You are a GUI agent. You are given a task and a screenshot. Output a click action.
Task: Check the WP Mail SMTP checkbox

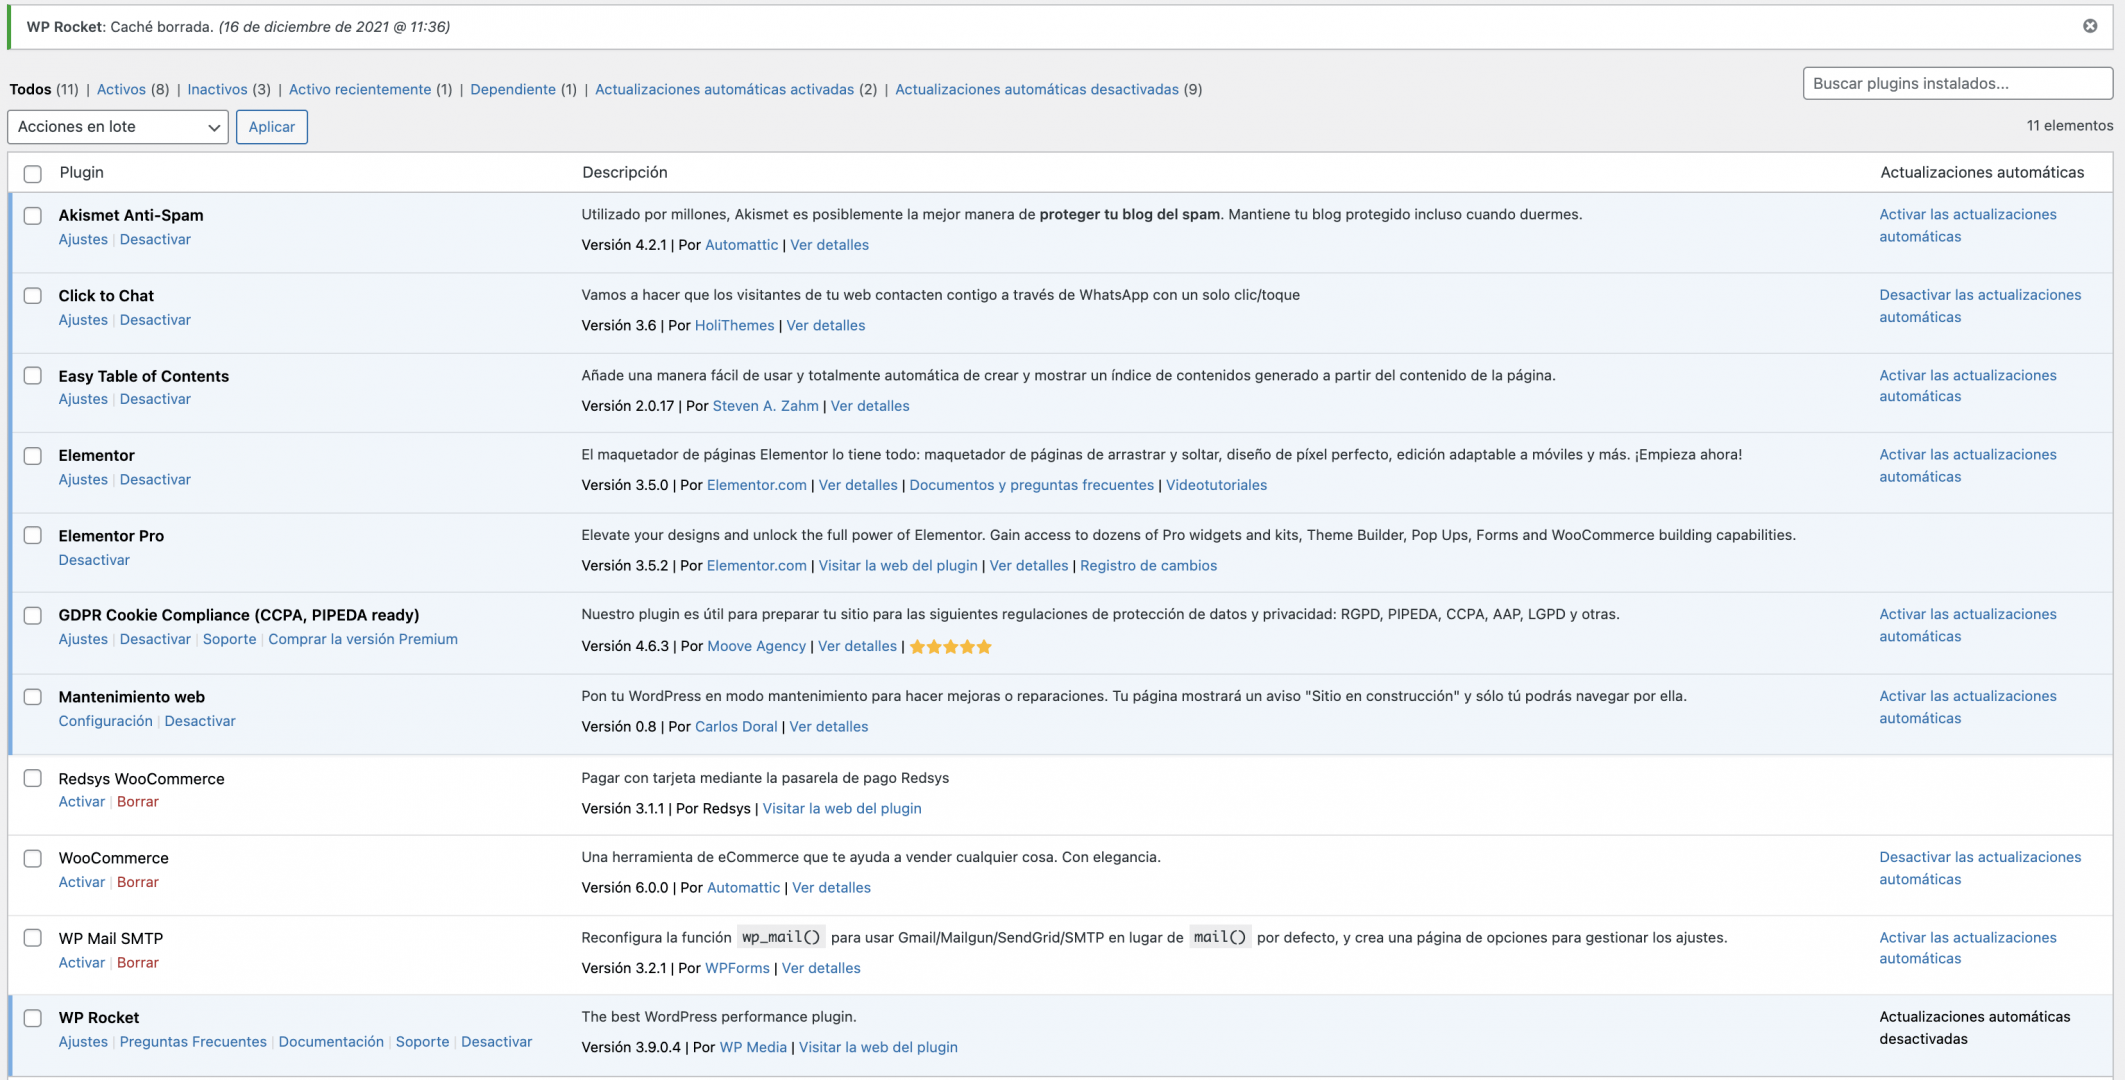[x=33, y=938]
